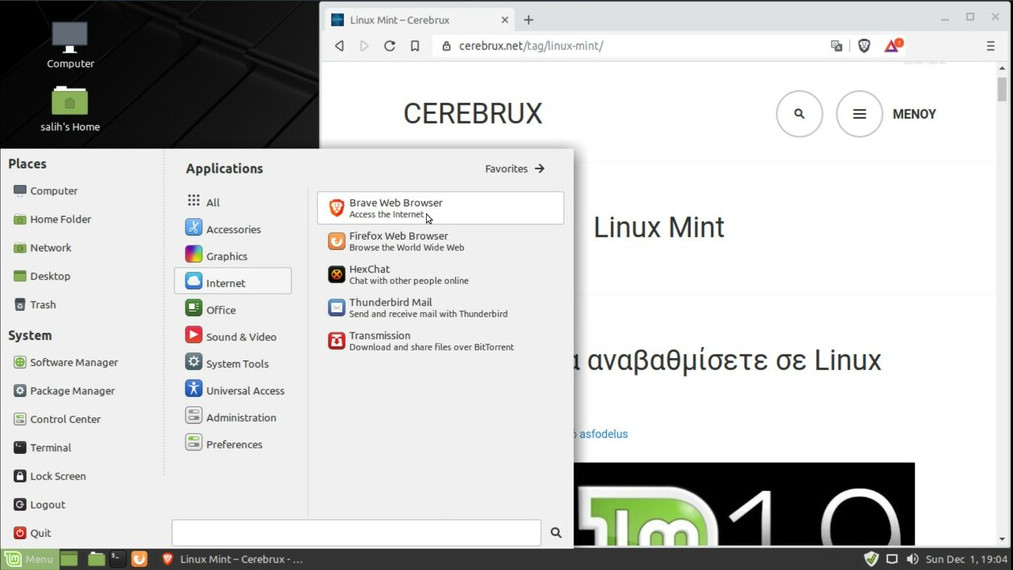
Task: Focus the menu search field
Action: point(356,533)
